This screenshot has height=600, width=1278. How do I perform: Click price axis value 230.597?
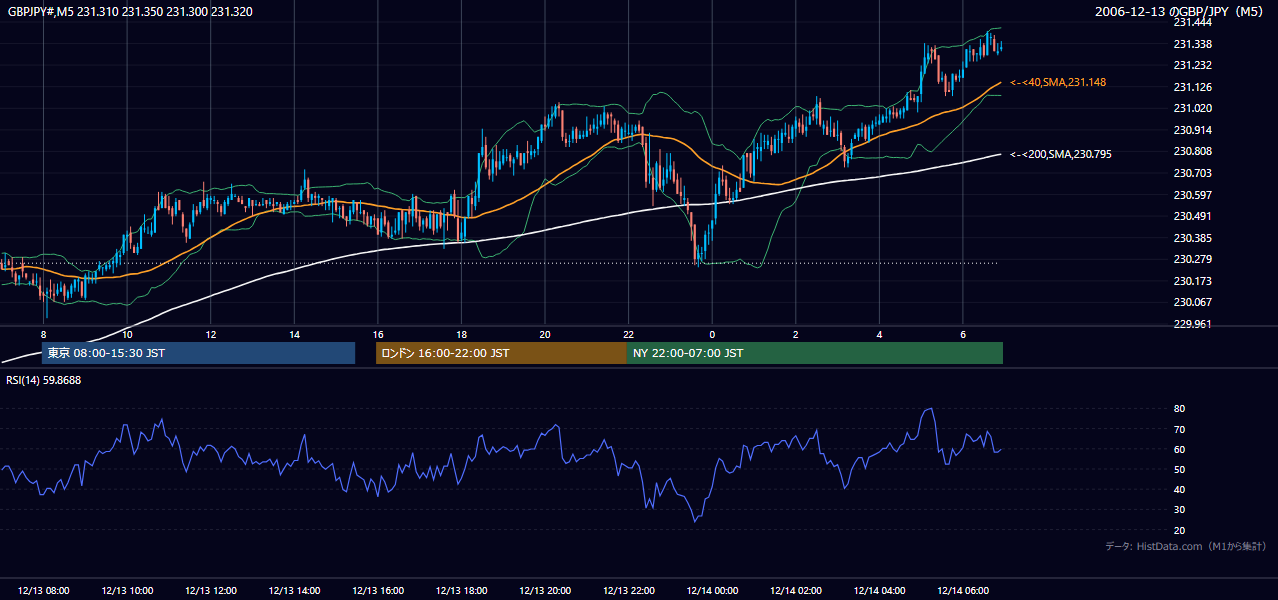pyautogui.click(x=1192, y=195)
